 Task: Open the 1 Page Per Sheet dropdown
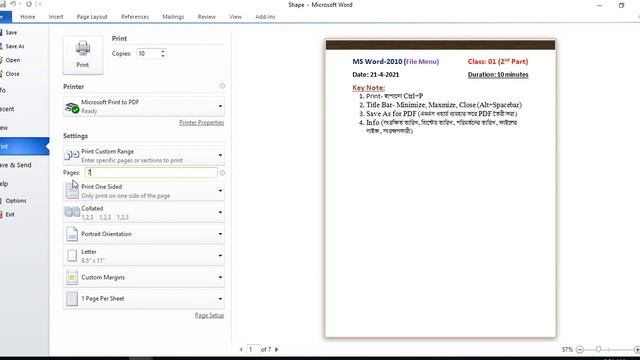point(144,299)
